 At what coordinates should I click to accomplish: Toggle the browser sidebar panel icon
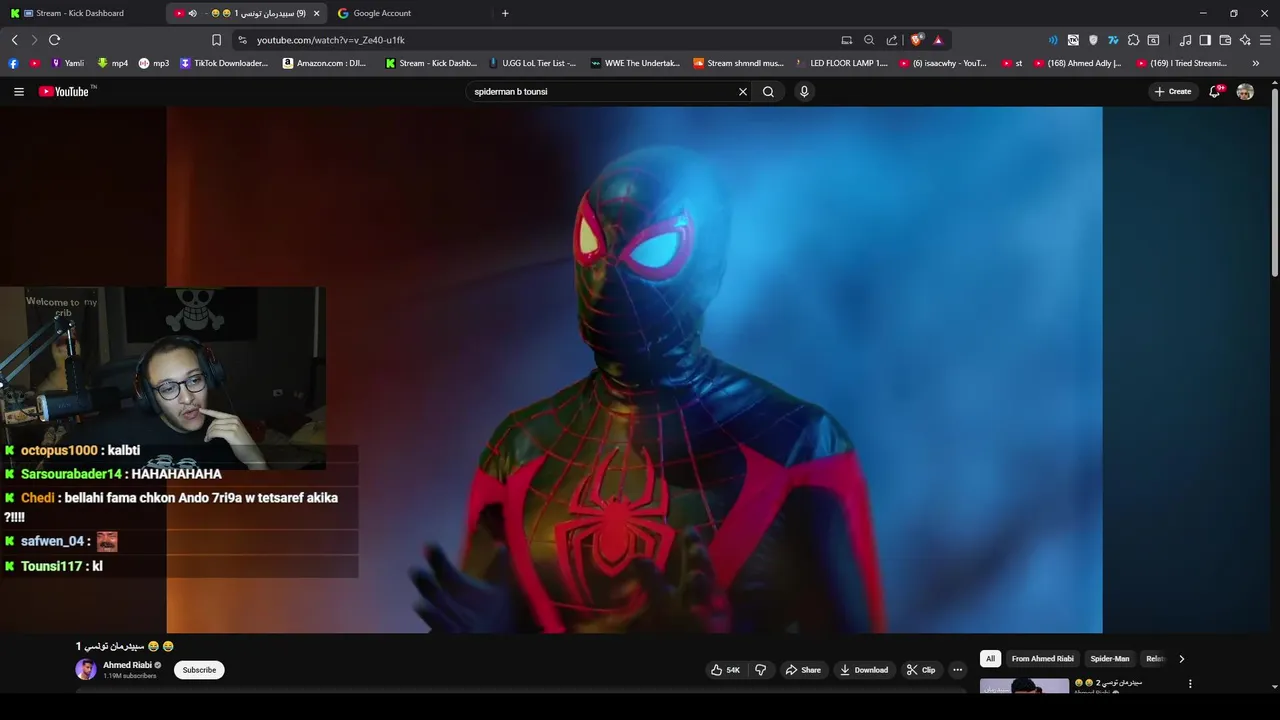1205,40
